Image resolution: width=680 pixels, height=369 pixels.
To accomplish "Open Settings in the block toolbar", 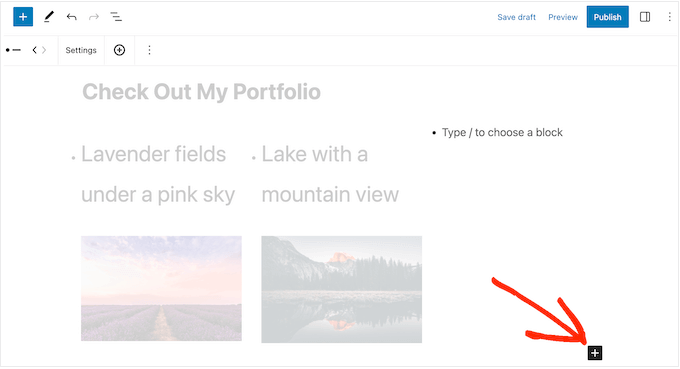I will pyautogui.click(x=81, y=50).
